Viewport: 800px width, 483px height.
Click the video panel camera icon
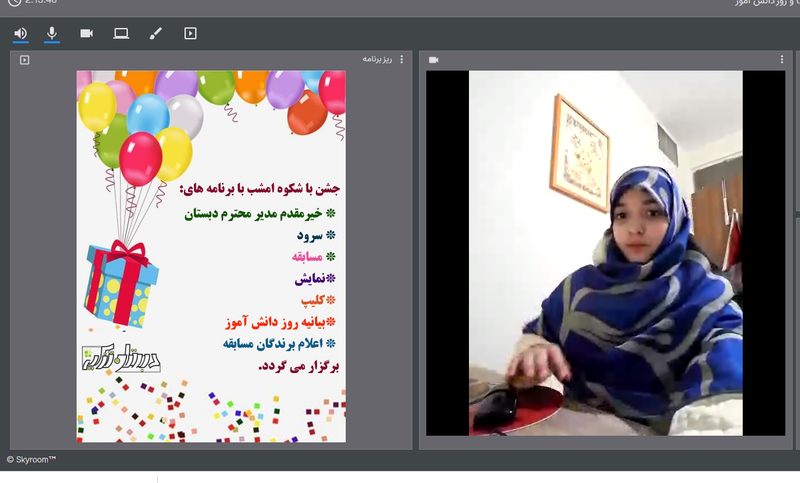[x=434, y=60]
